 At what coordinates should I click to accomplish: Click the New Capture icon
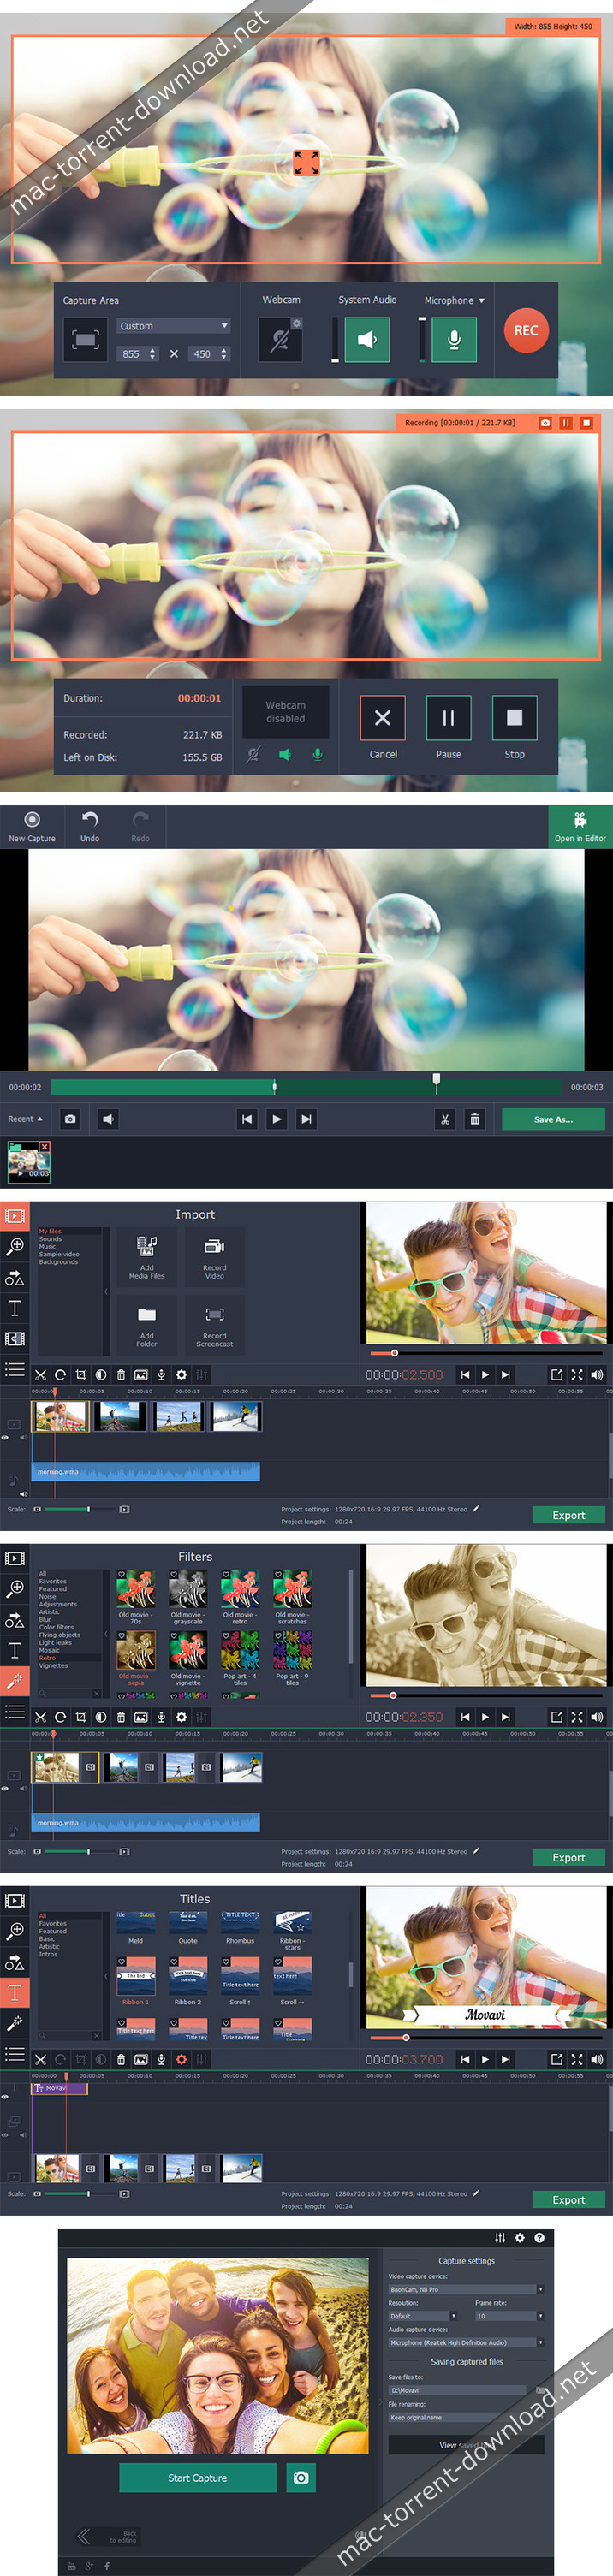click(x=32, y=820)
